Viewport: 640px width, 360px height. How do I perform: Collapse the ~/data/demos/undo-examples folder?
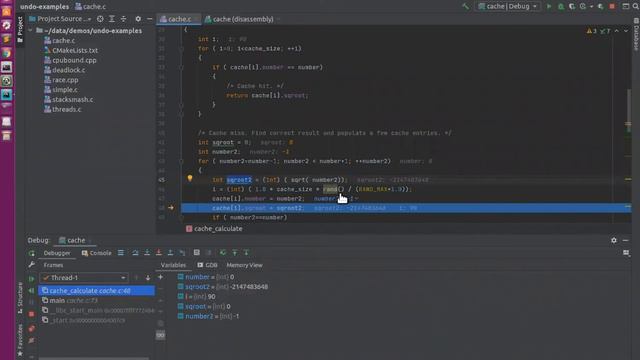(31, 31)
